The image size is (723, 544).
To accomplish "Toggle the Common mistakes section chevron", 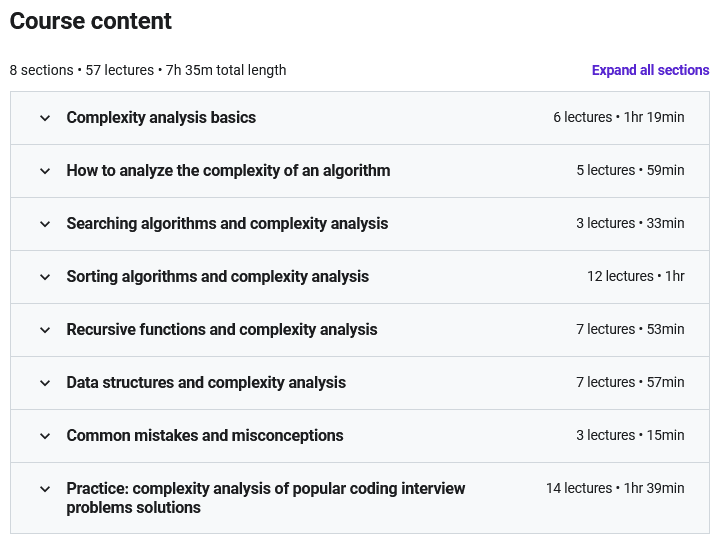I will [45, 436].
